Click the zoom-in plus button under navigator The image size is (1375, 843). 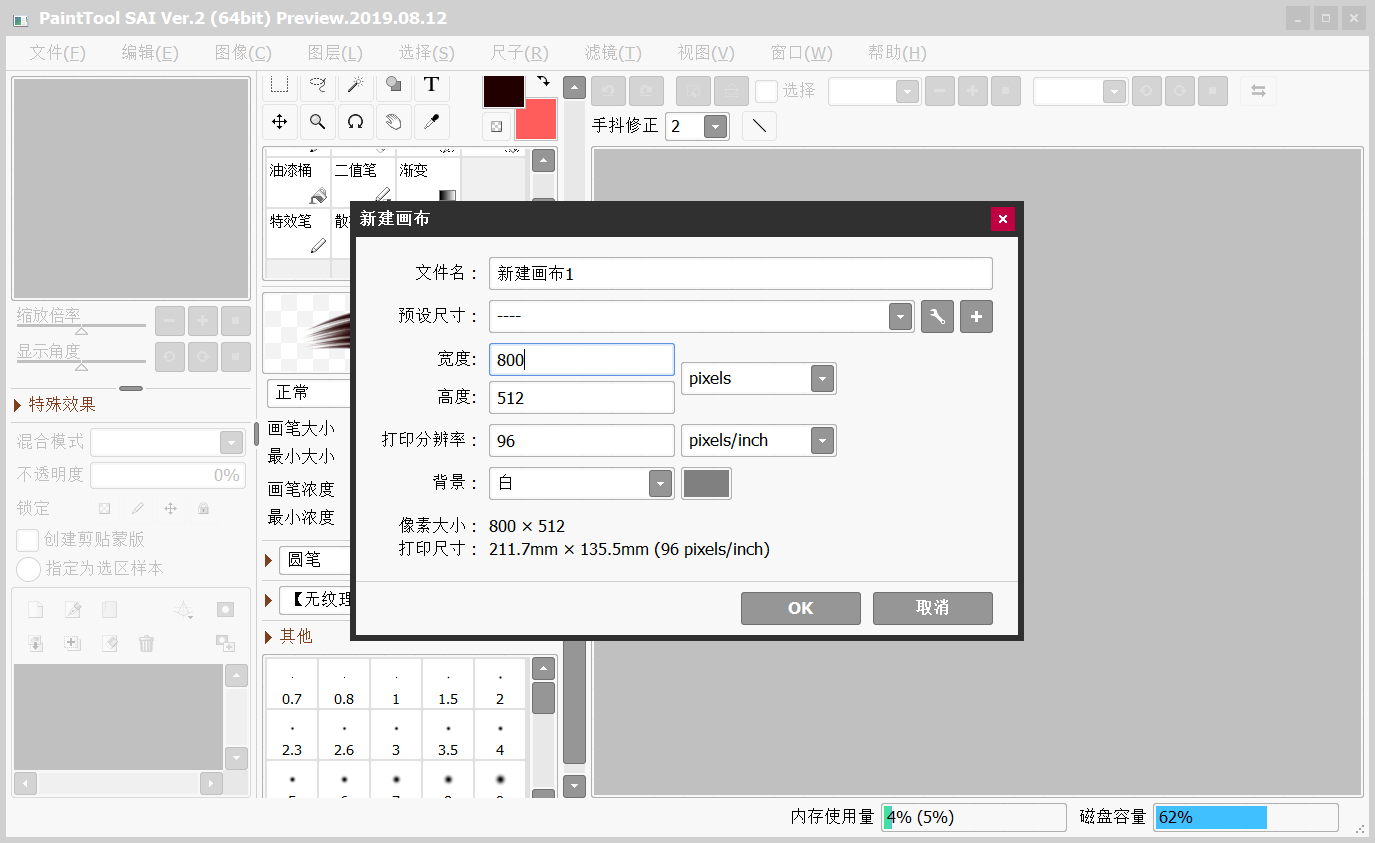tap(203, 321)
